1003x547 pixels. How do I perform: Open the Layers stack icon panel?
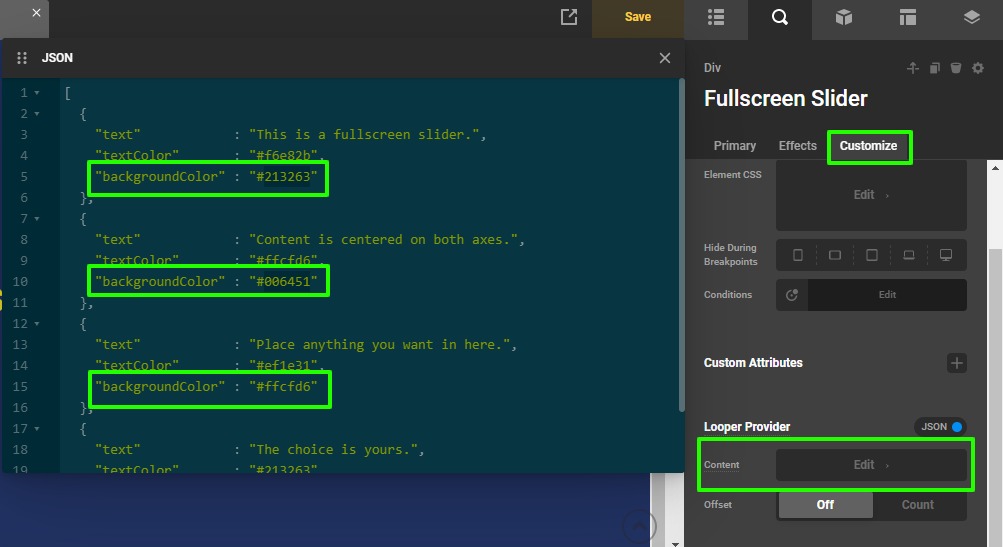[x=971, y=17]
